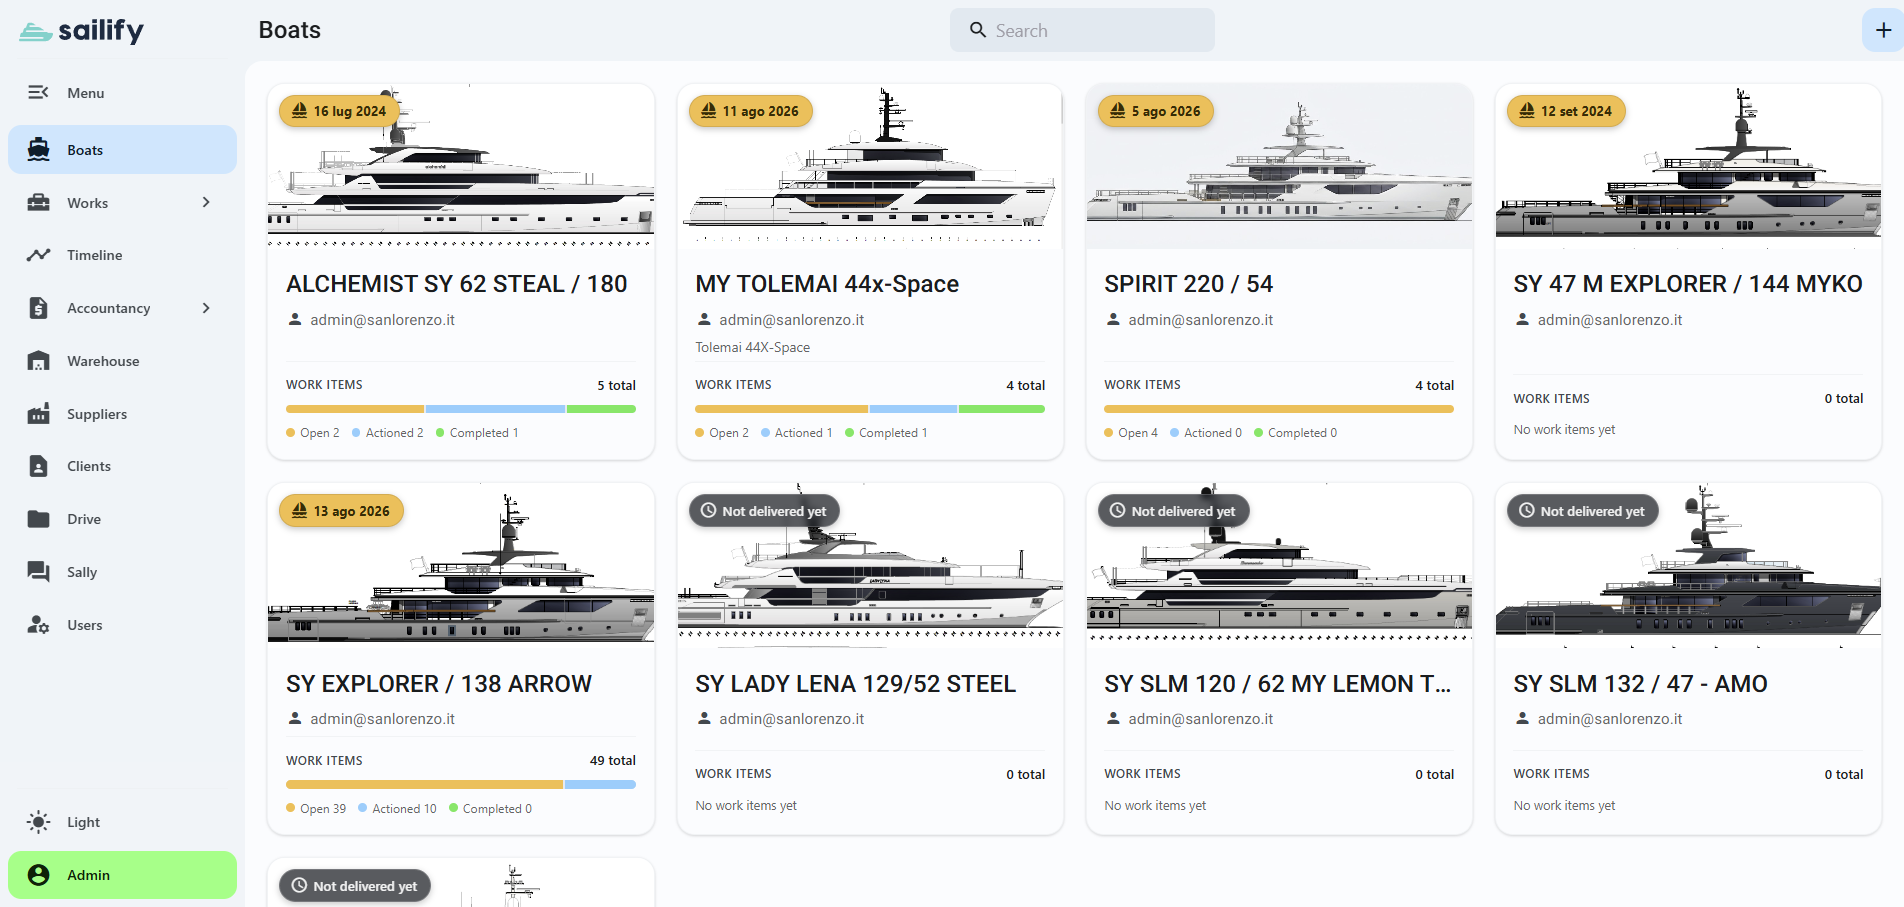Open SY SLM 132 / 47 - AMO title

(x=1640, y=684)
